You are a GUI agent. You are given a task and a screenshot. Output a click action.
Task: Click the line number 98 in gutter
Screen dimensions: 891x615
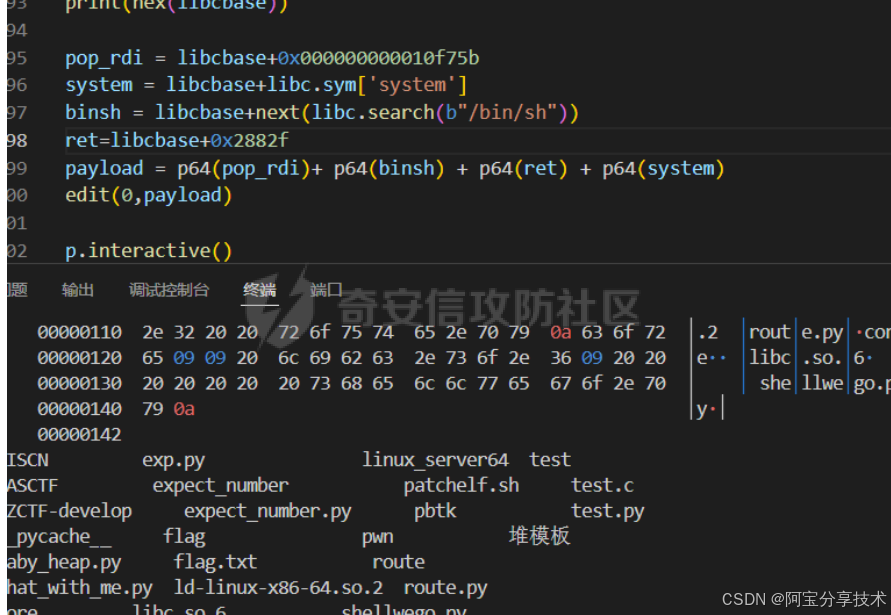16,140
